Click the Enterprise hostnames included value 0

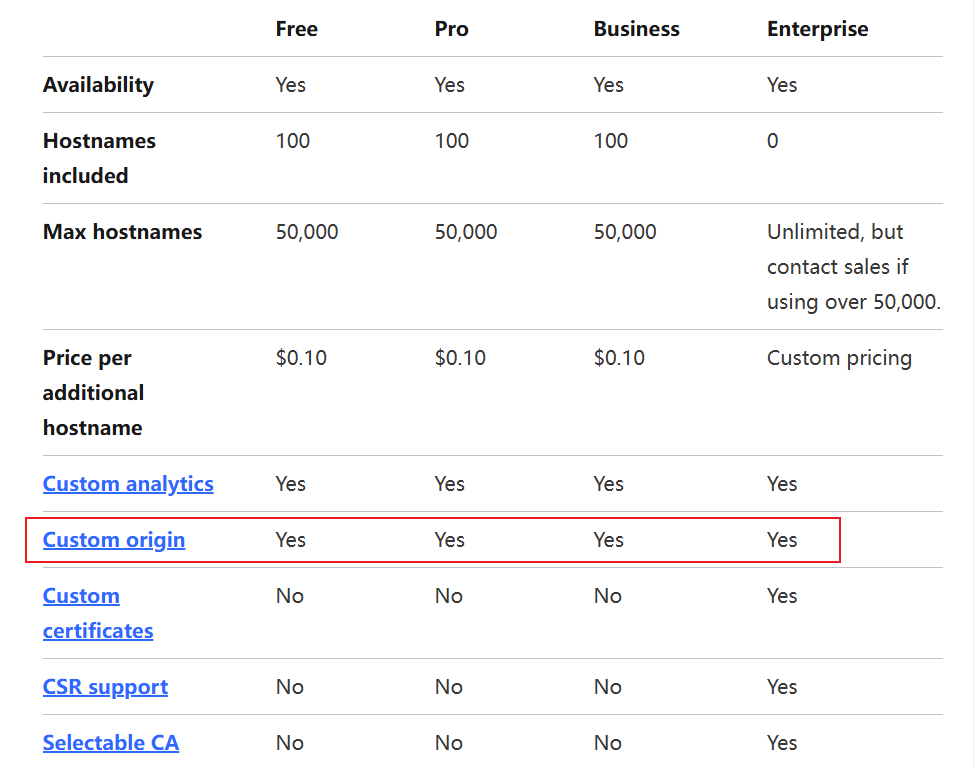pyautogui.click(x=772, y=141)
